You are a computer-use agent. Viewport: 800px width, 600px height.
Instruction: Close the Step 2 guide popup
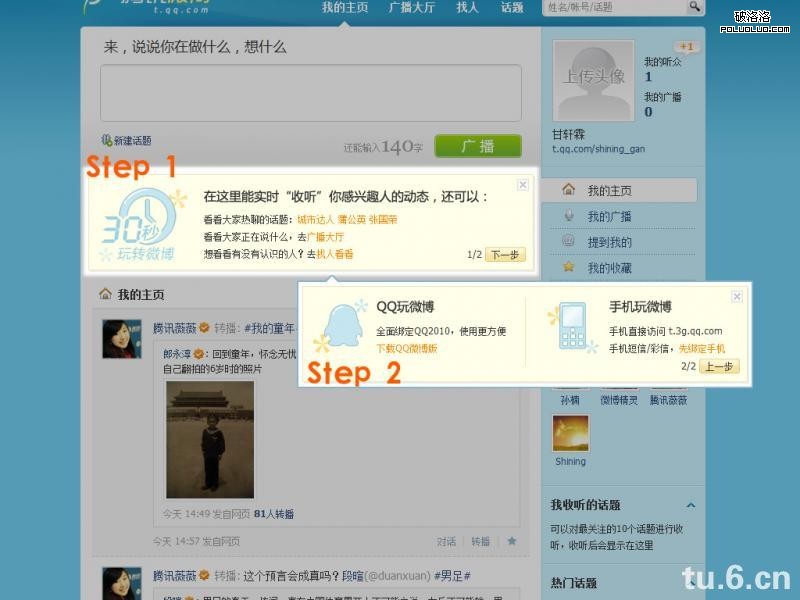[737, 297]
